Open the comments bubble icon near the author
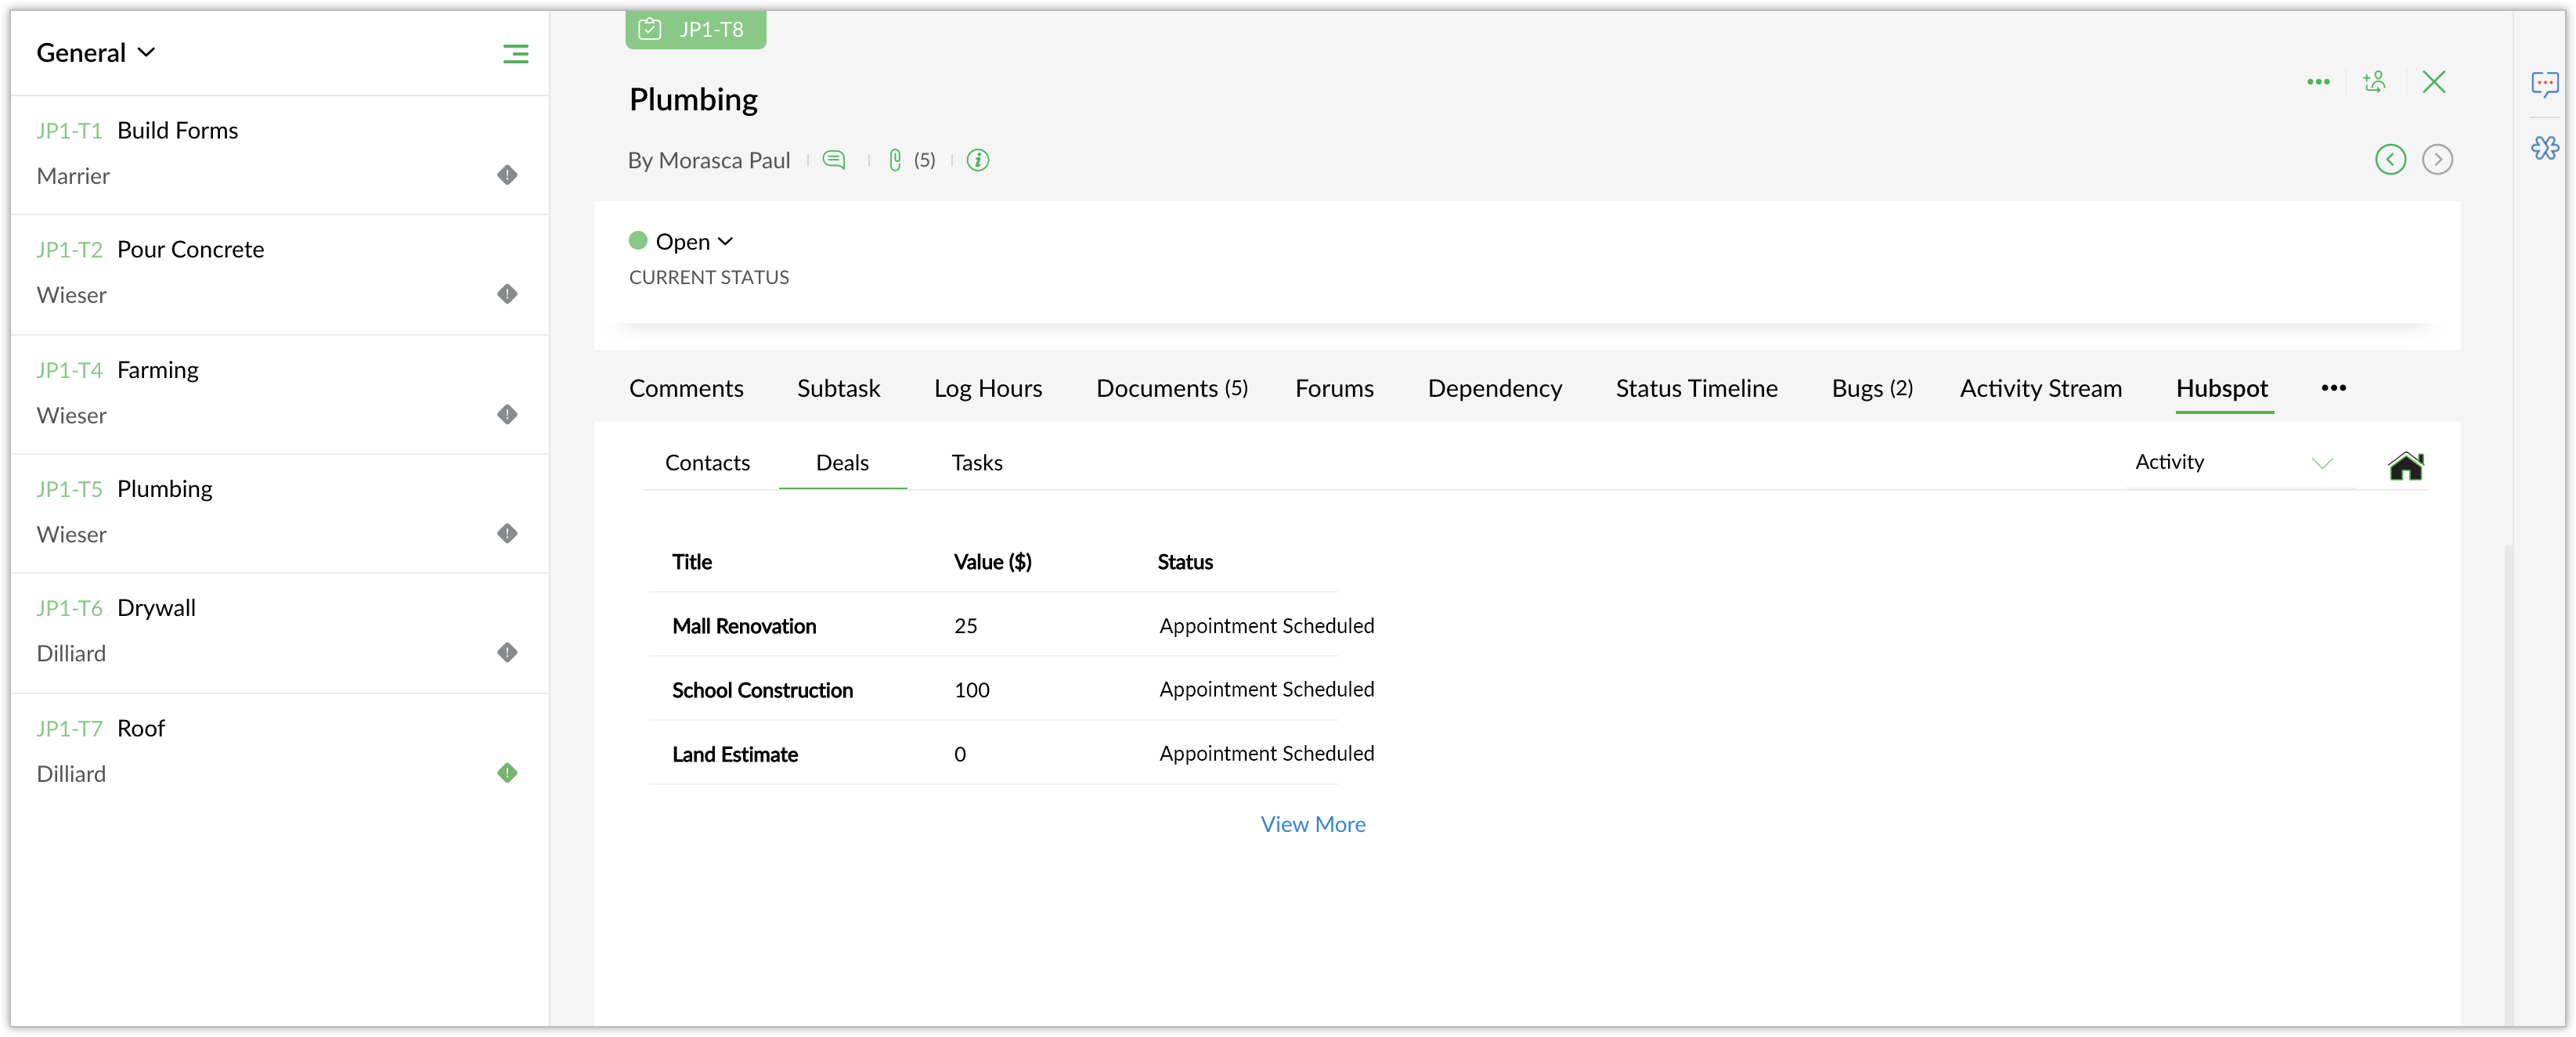The width and height of the screenshot is (2576, 1037). click(x=833, y=160)
